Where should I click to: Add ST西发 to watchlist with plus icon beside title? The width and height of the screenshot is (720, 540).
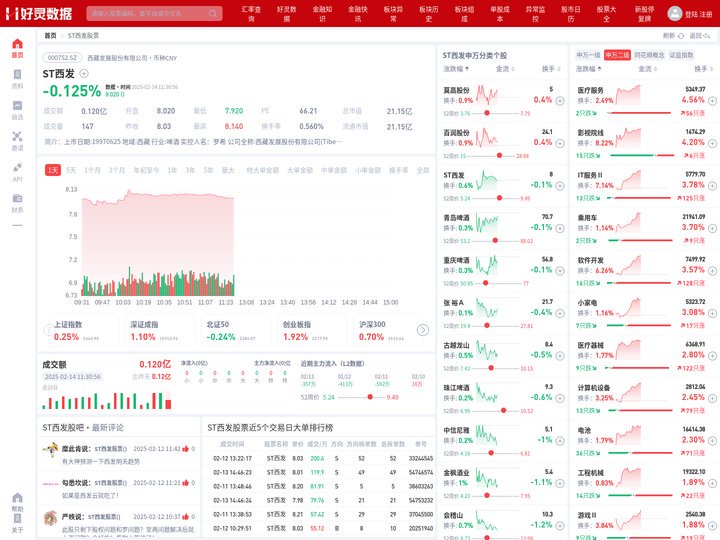point(84,73)
